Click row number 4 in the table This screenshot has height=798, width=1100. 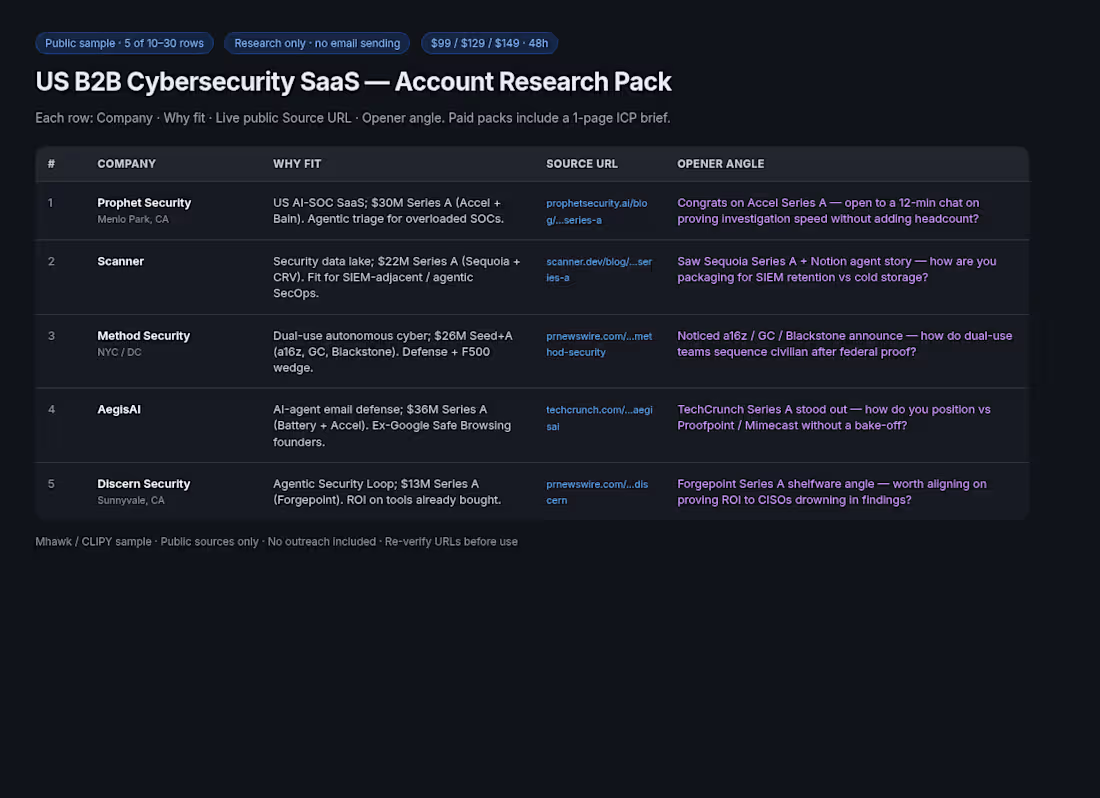pyautogui.click(x=51, y=410)
